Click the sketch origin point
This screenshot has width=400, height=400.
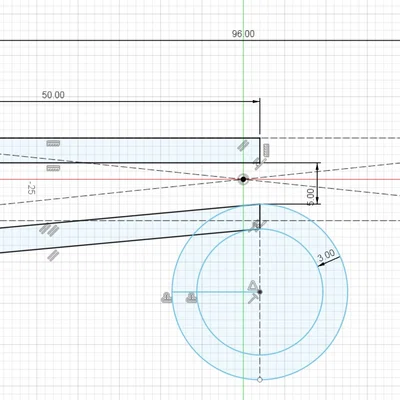pos(243,179)
